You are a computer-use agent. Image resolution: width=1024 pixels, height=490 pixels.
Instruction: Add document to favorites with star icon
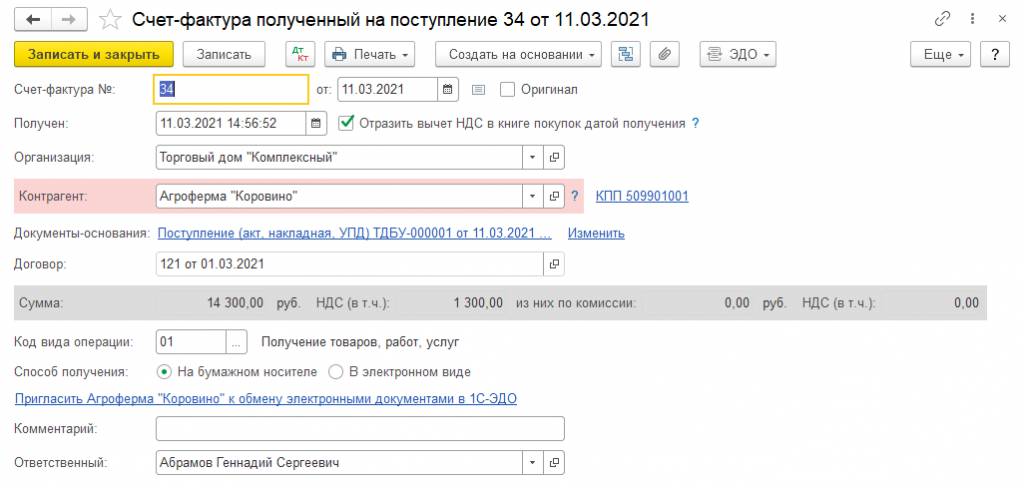(112, 19)
